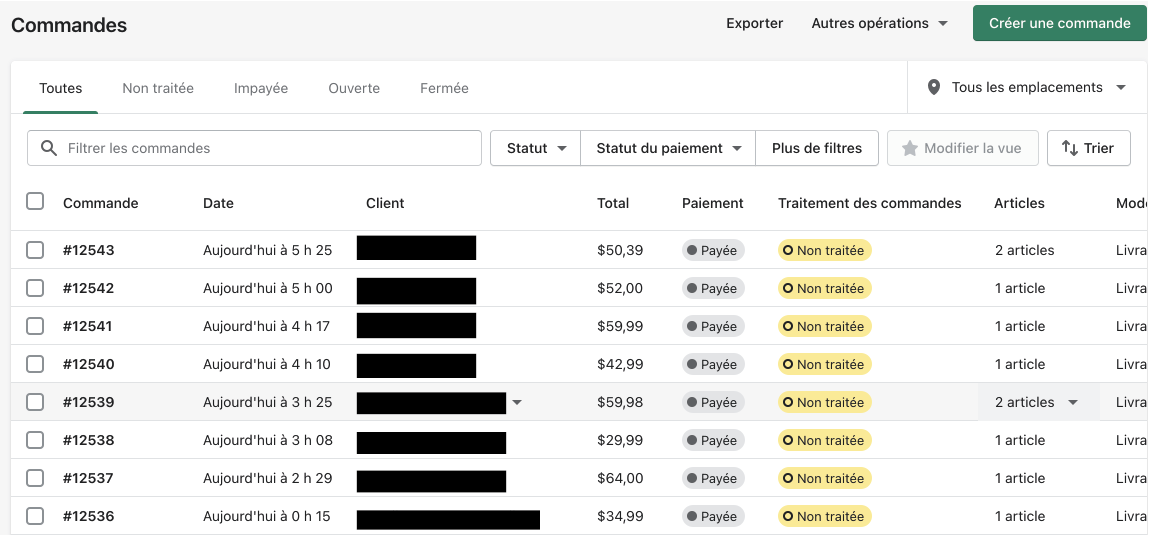Open the Autres opérations dropdown
This screenshot has height=535, width=1149.
(x=879, y=23)
